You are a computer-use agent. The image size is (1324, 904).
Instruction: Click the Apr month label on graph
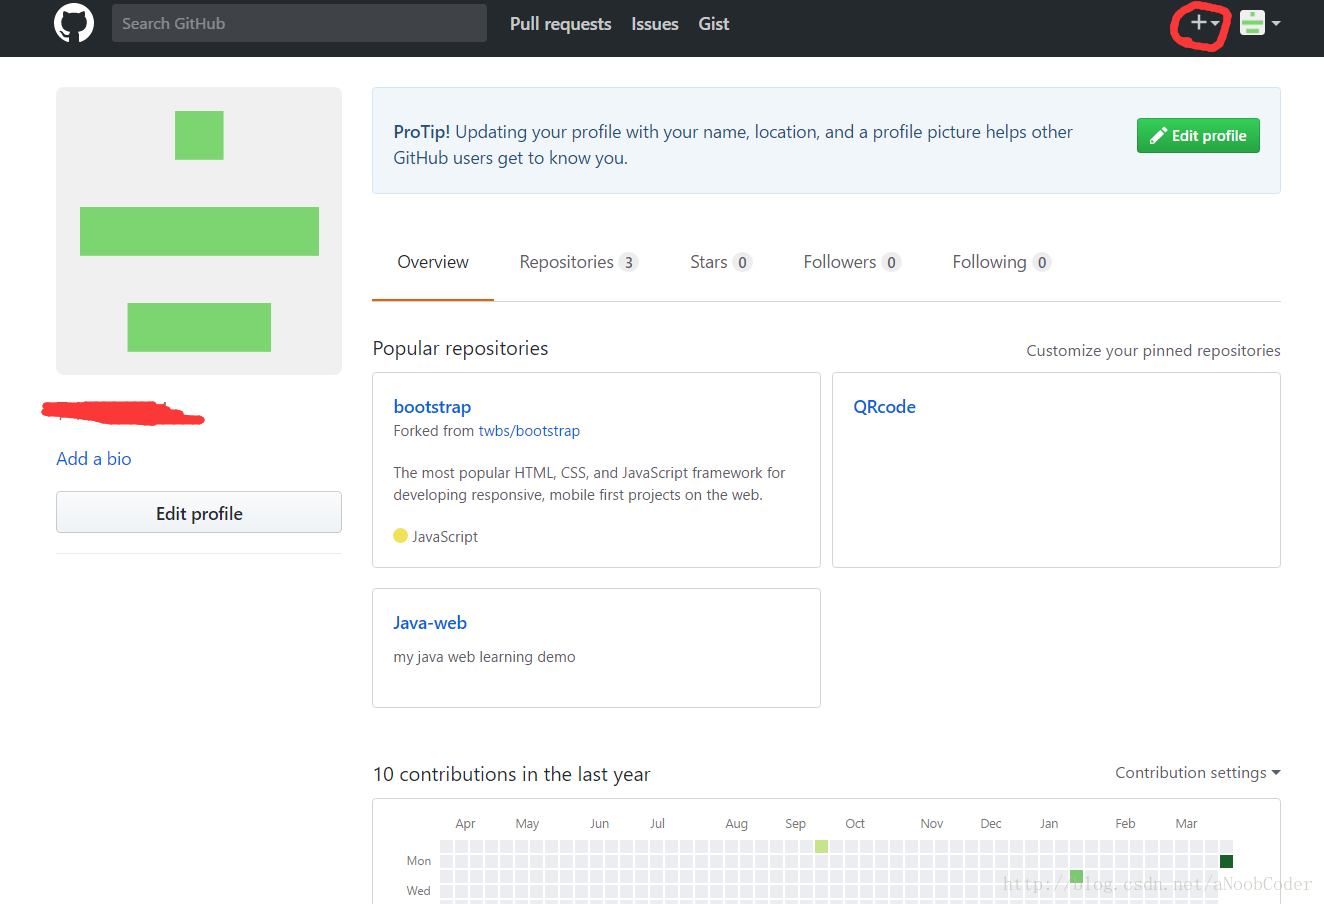tap(465, 824)
